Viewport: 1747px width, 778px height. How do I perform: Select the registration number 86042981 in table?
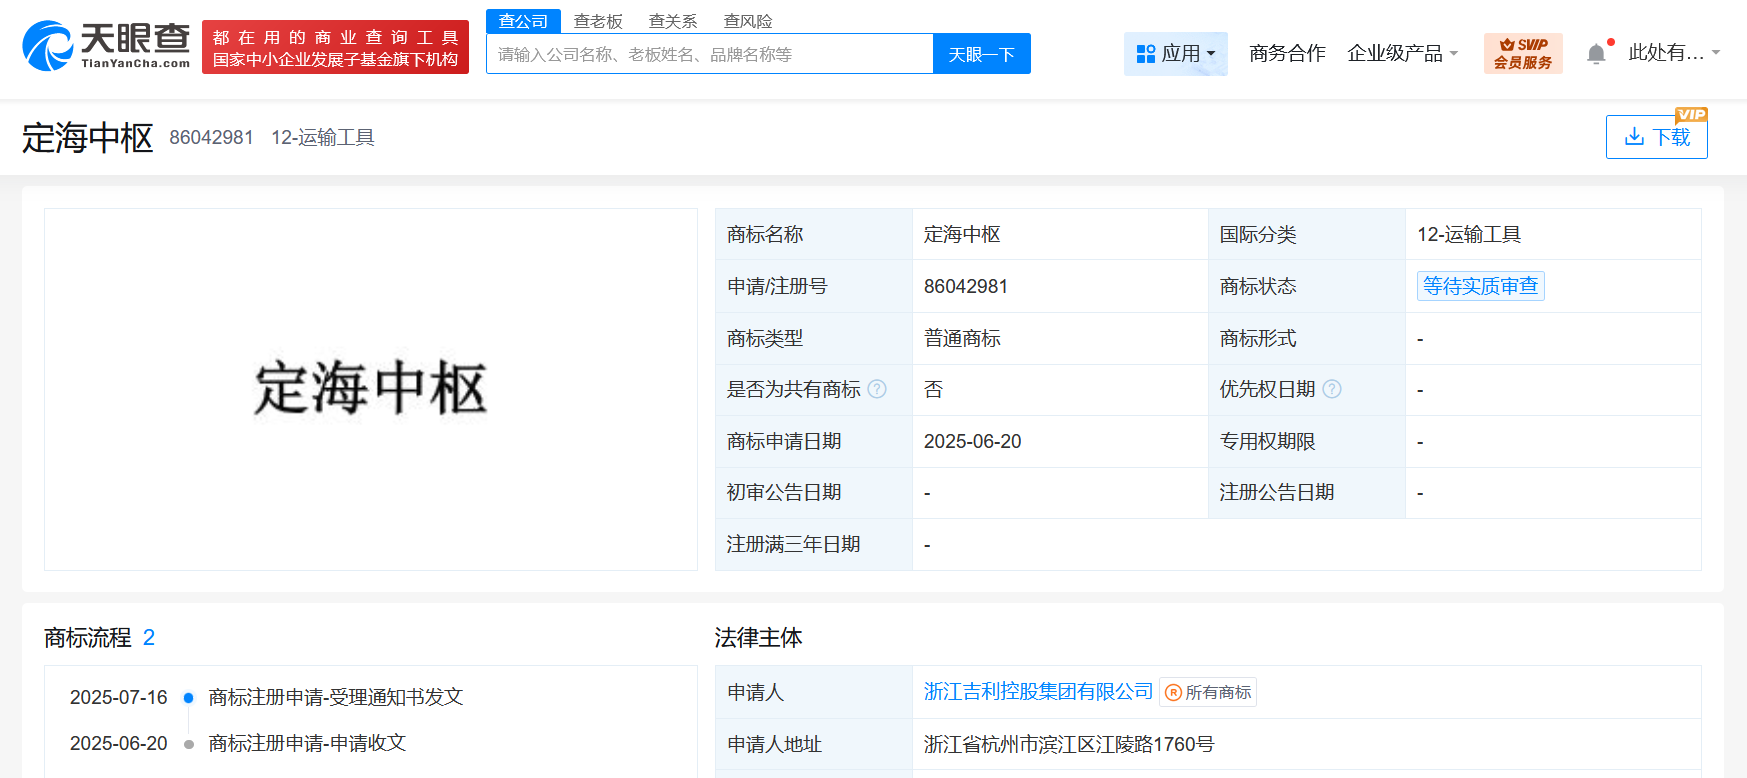pyautogui.click(x=966, y=286)
